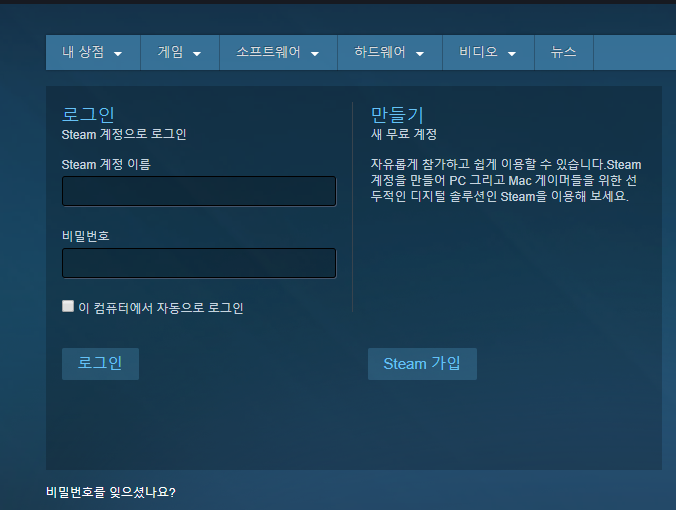Open the 소프트웨어 dropdown menu
The height and width of the screenshot is (510, 676).
click(278, 53)
